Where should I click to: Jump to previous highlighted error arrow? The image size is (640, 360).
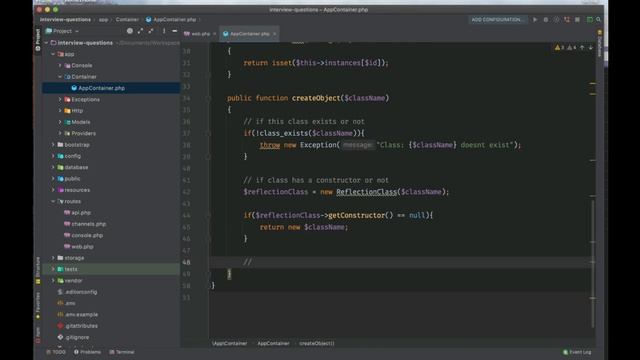point(582,48)
